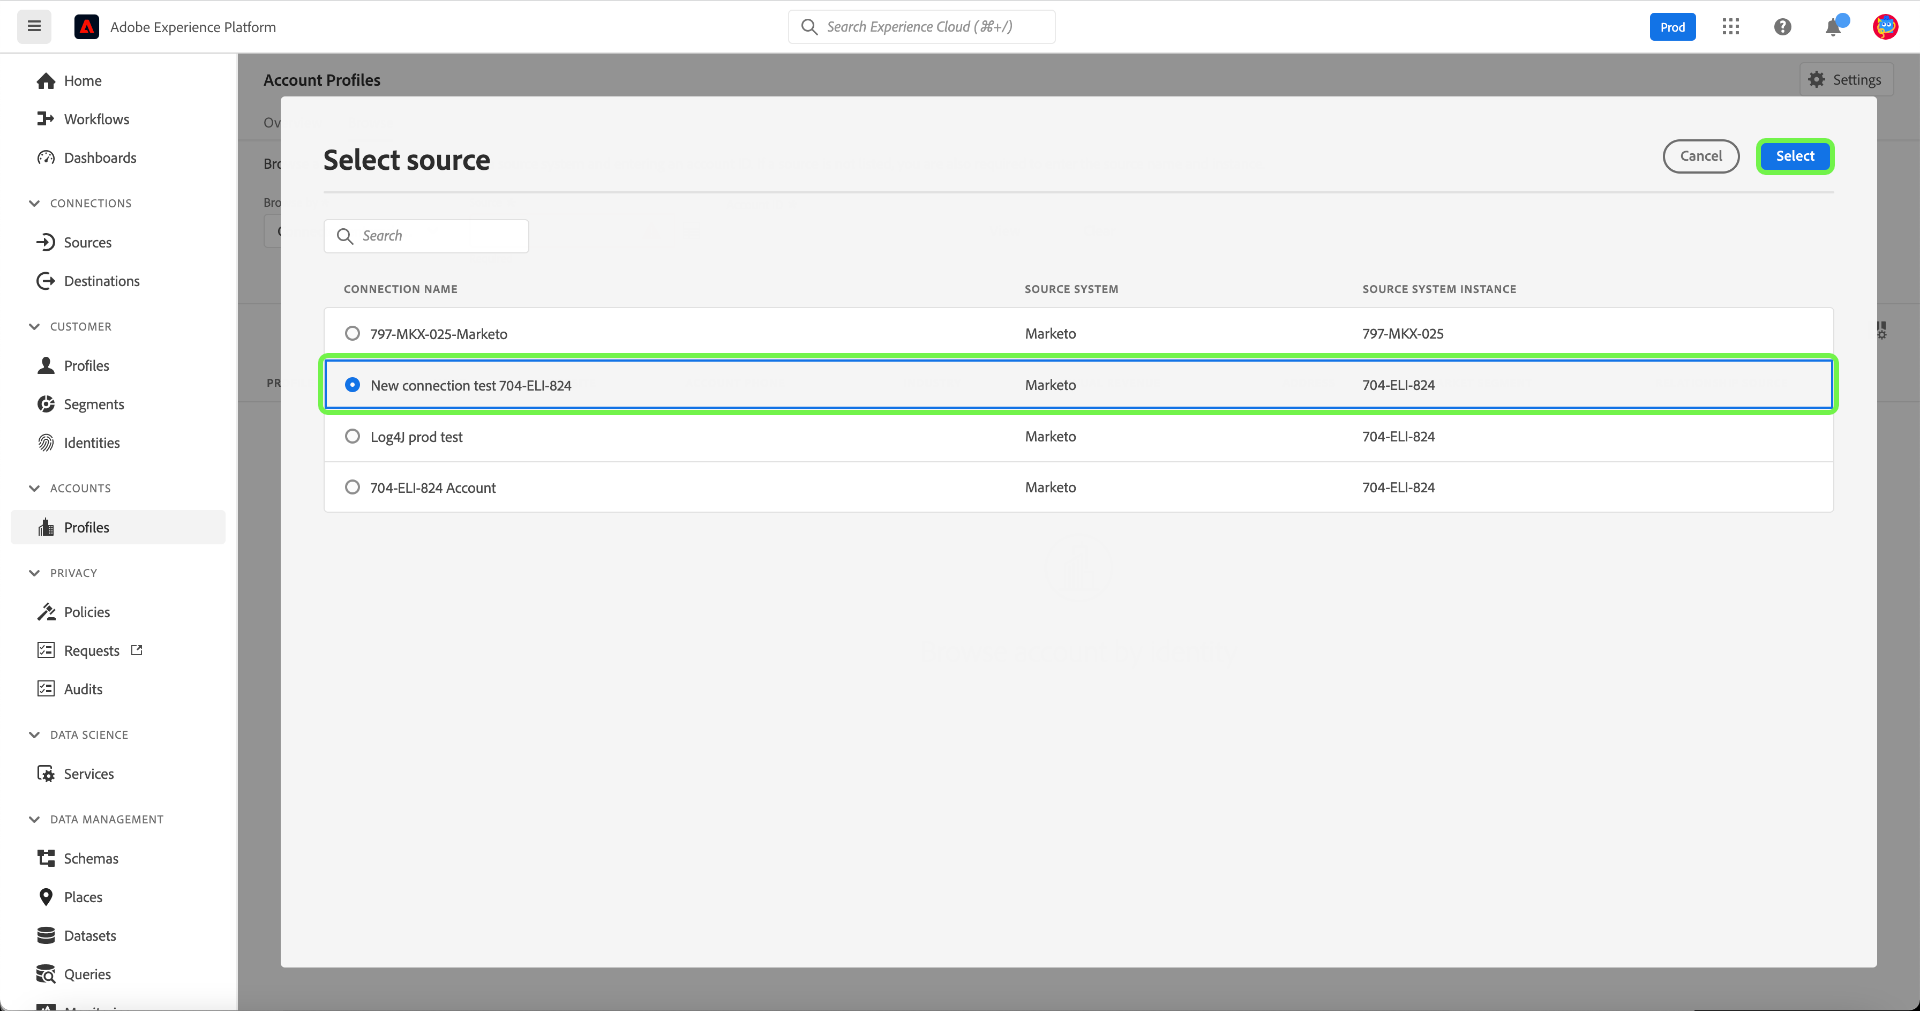The image size is (1920, 1011).
Task: Click the Account Profiles building icon
Action: click(x=46, y=527)
